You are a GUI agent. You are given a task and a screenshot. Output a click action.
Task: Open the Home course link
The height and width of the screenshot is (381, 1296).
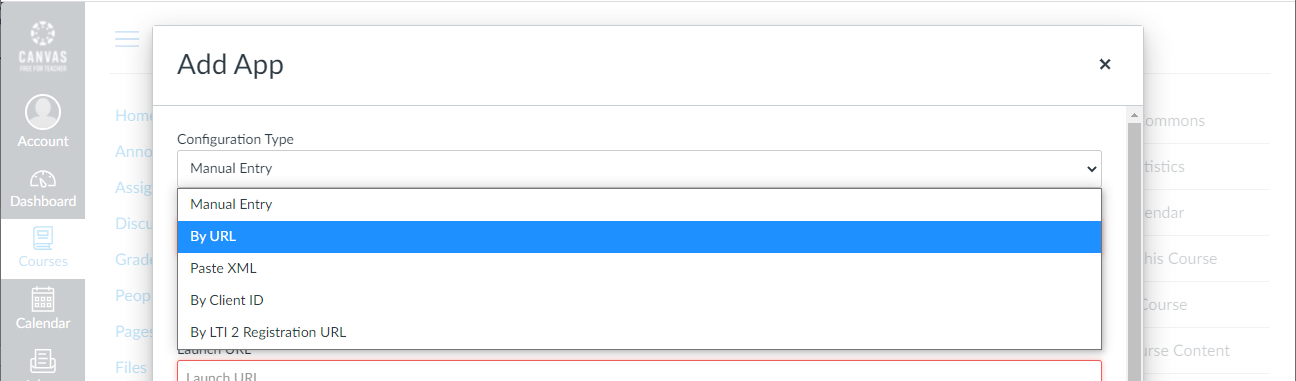click(x=133, y=115)
